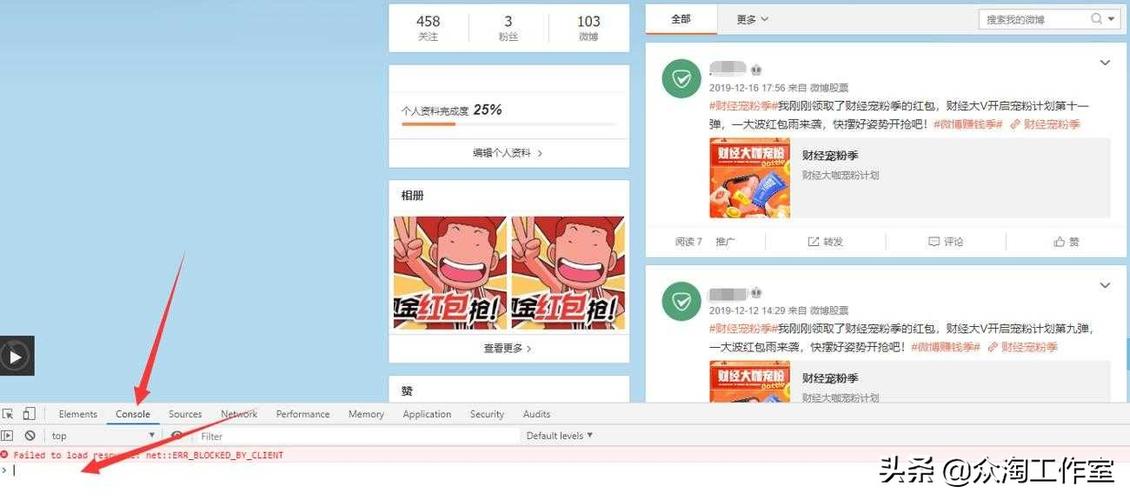
Task: Click the 赞 like button on the first post
Action: click(x=1067, y=242)
